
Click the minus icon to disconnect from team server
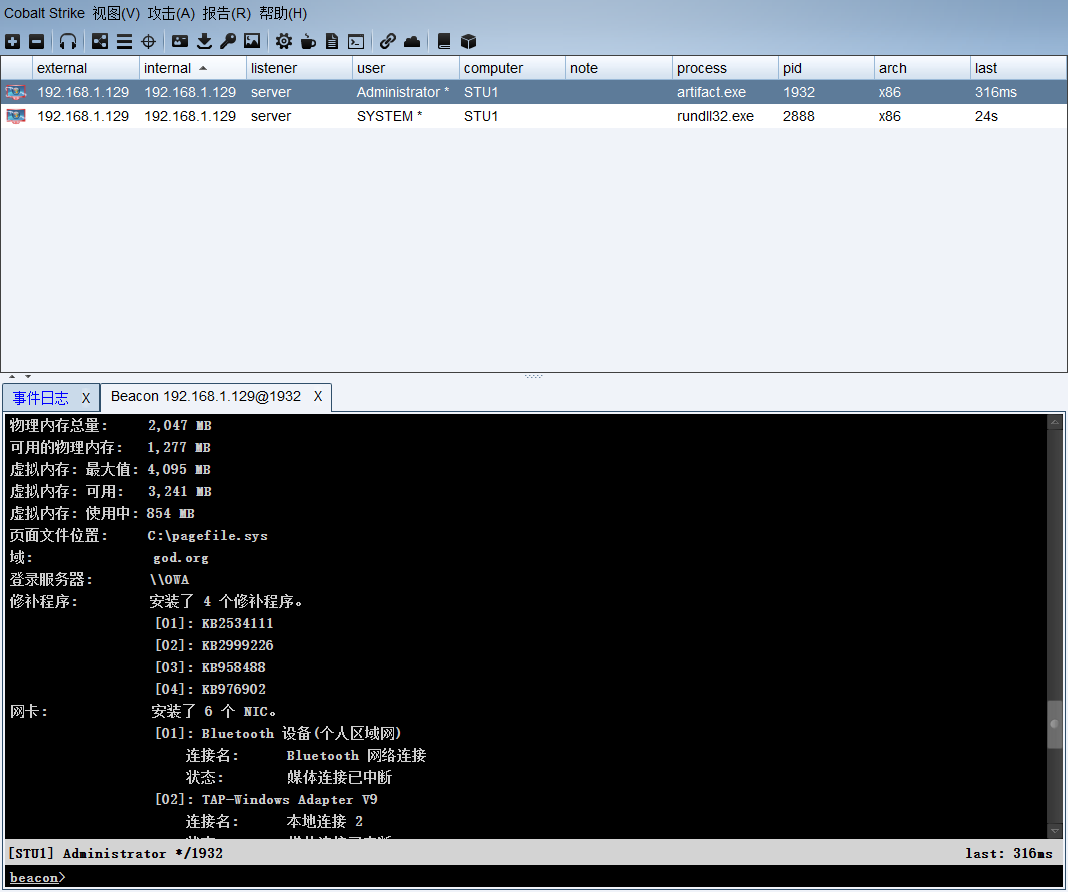[37, 42]
